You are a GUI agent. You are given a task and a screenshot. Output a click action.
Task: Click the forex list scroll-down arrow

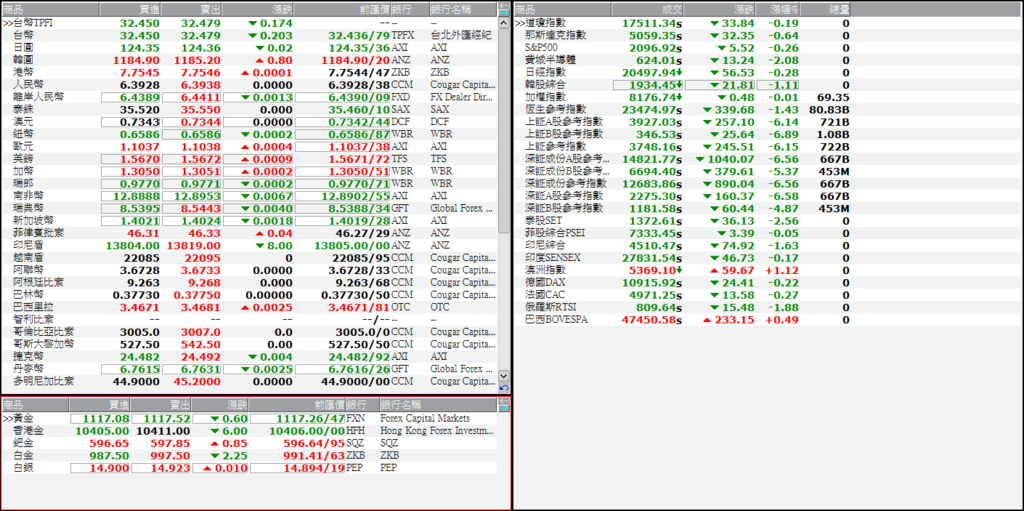pos(504,376)
